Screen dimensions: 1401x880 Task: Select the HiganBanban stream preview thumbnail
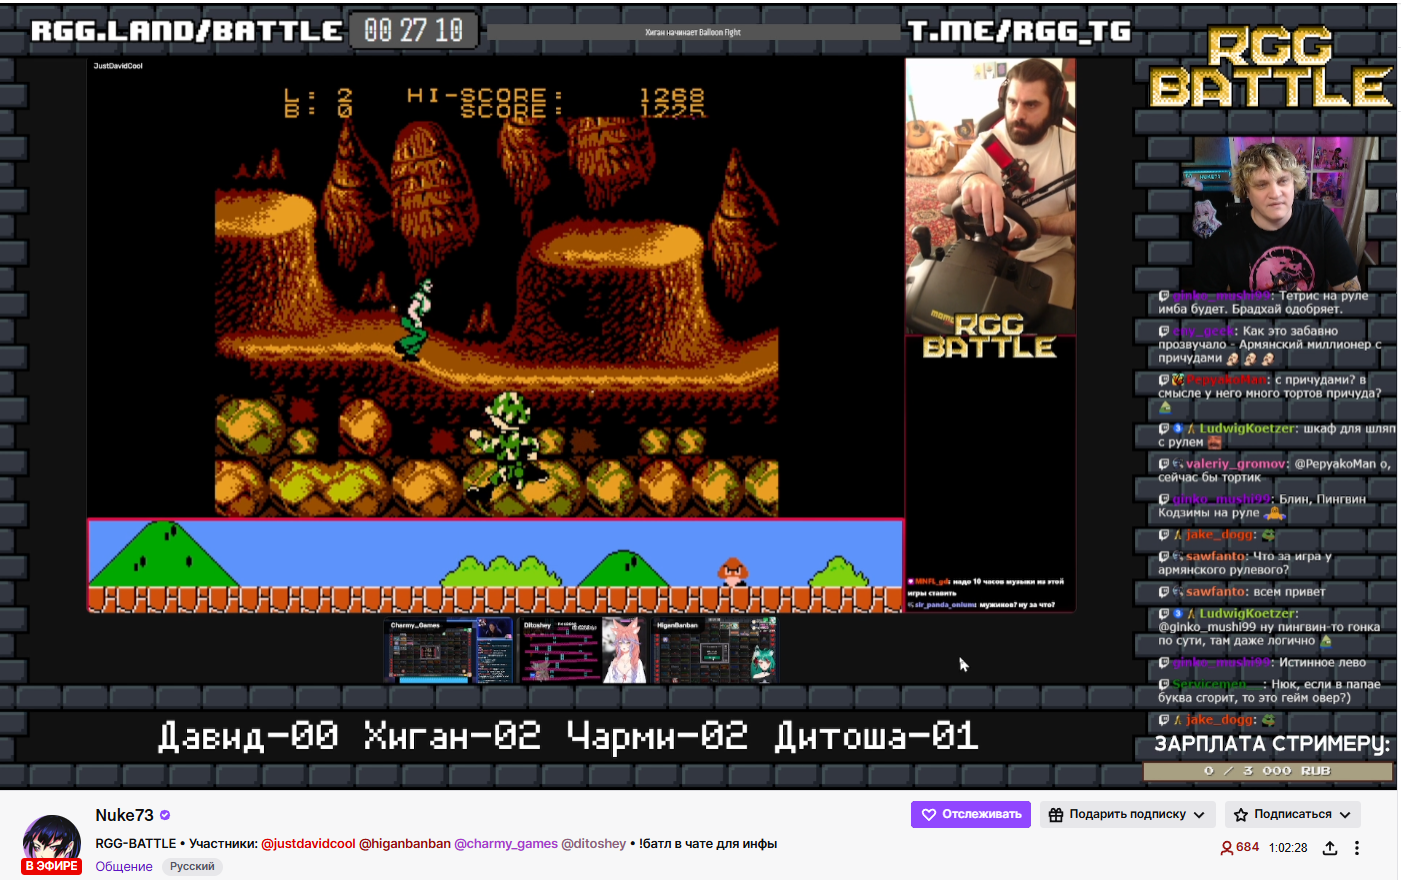[x=715, y=650]
